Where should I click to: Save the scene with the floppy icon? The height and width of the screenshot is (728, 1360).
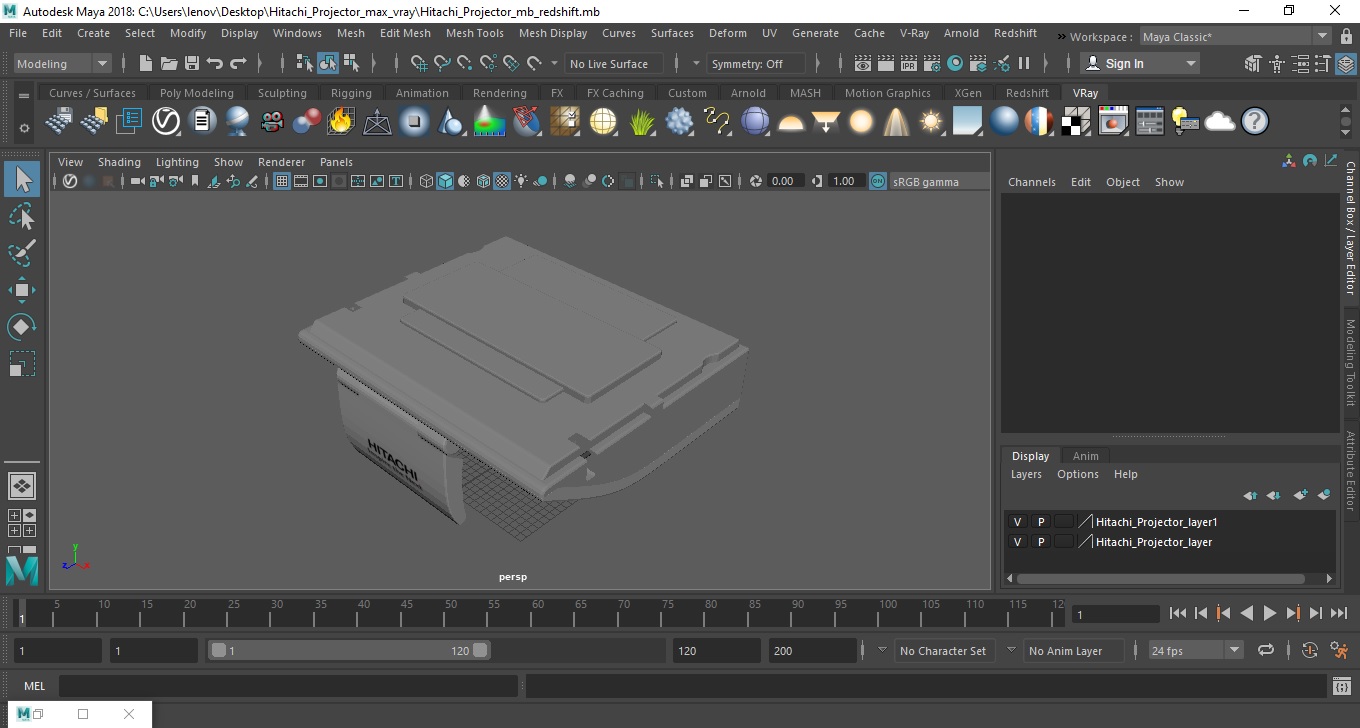click(x=192, y=63)
